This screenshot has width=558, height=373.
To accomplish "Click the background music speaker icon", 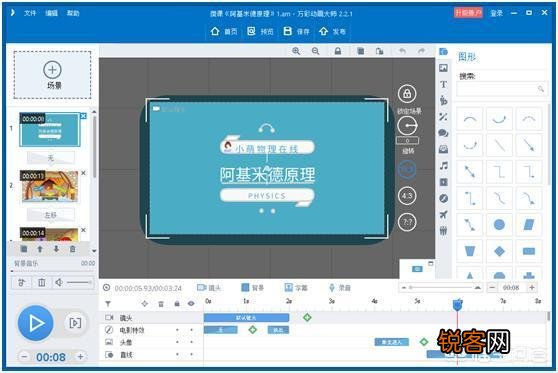I will (59, 283).
